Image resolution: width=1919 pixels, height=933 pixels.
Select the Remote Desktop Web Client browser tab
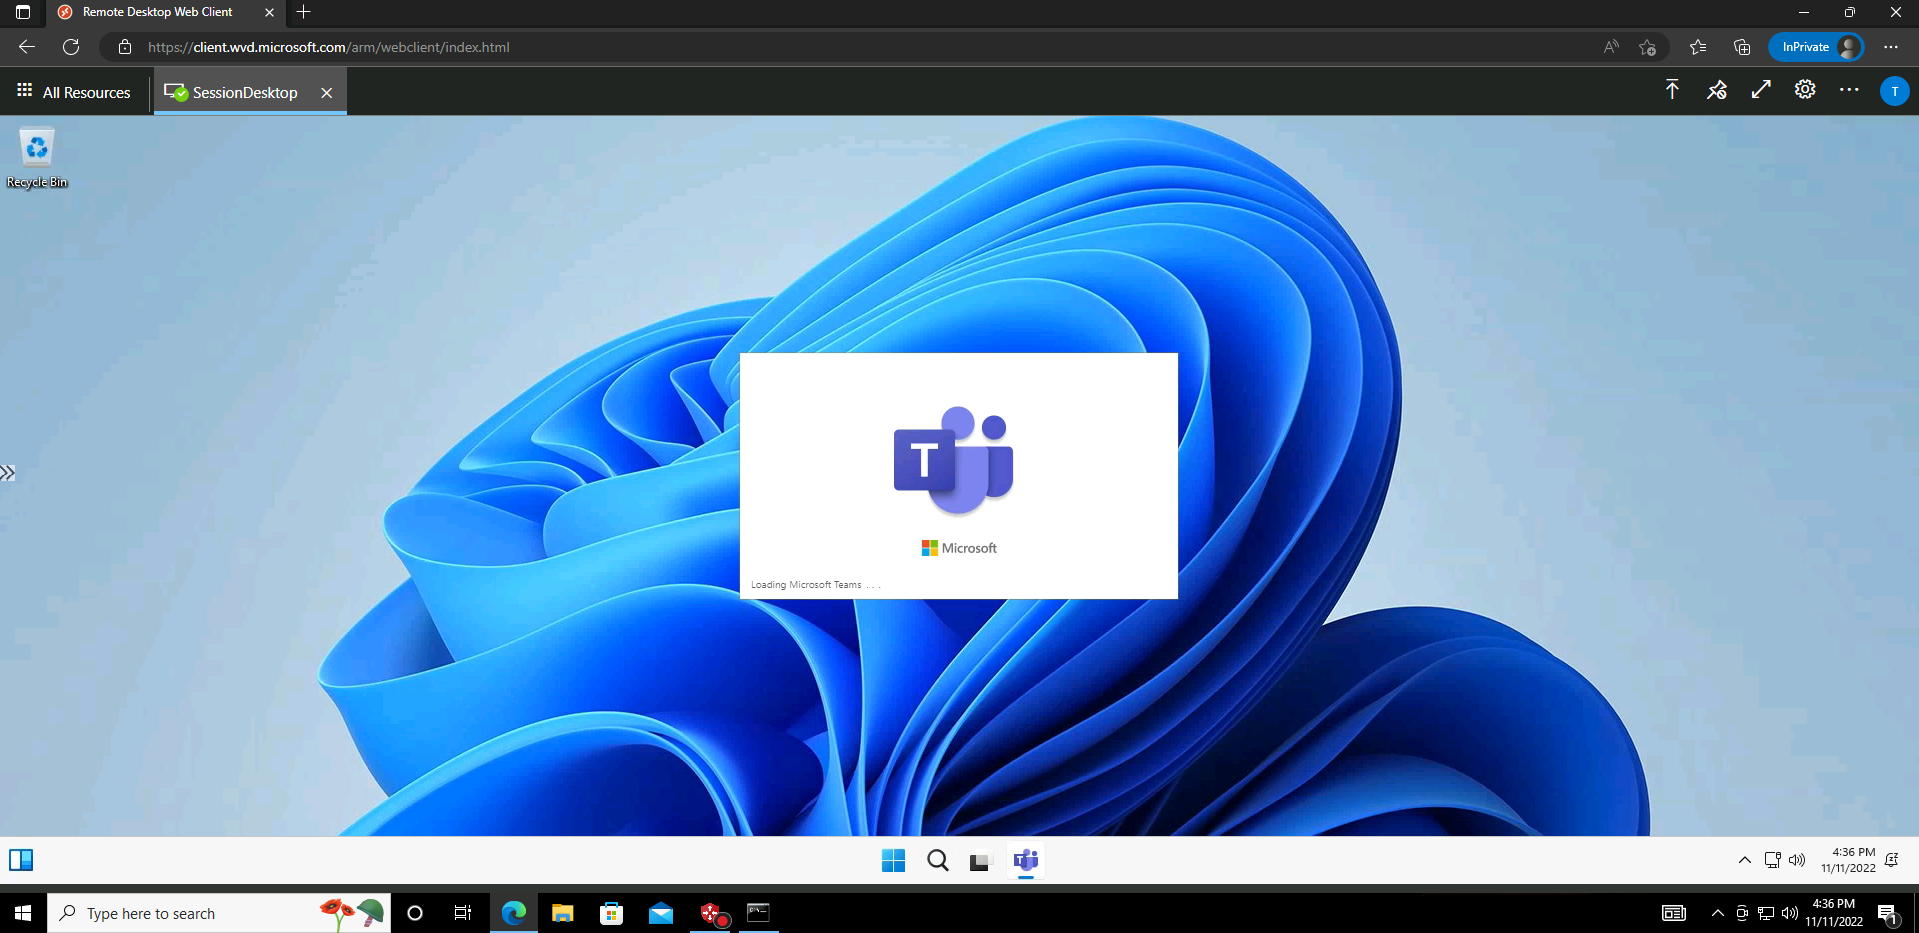(165, 12)
